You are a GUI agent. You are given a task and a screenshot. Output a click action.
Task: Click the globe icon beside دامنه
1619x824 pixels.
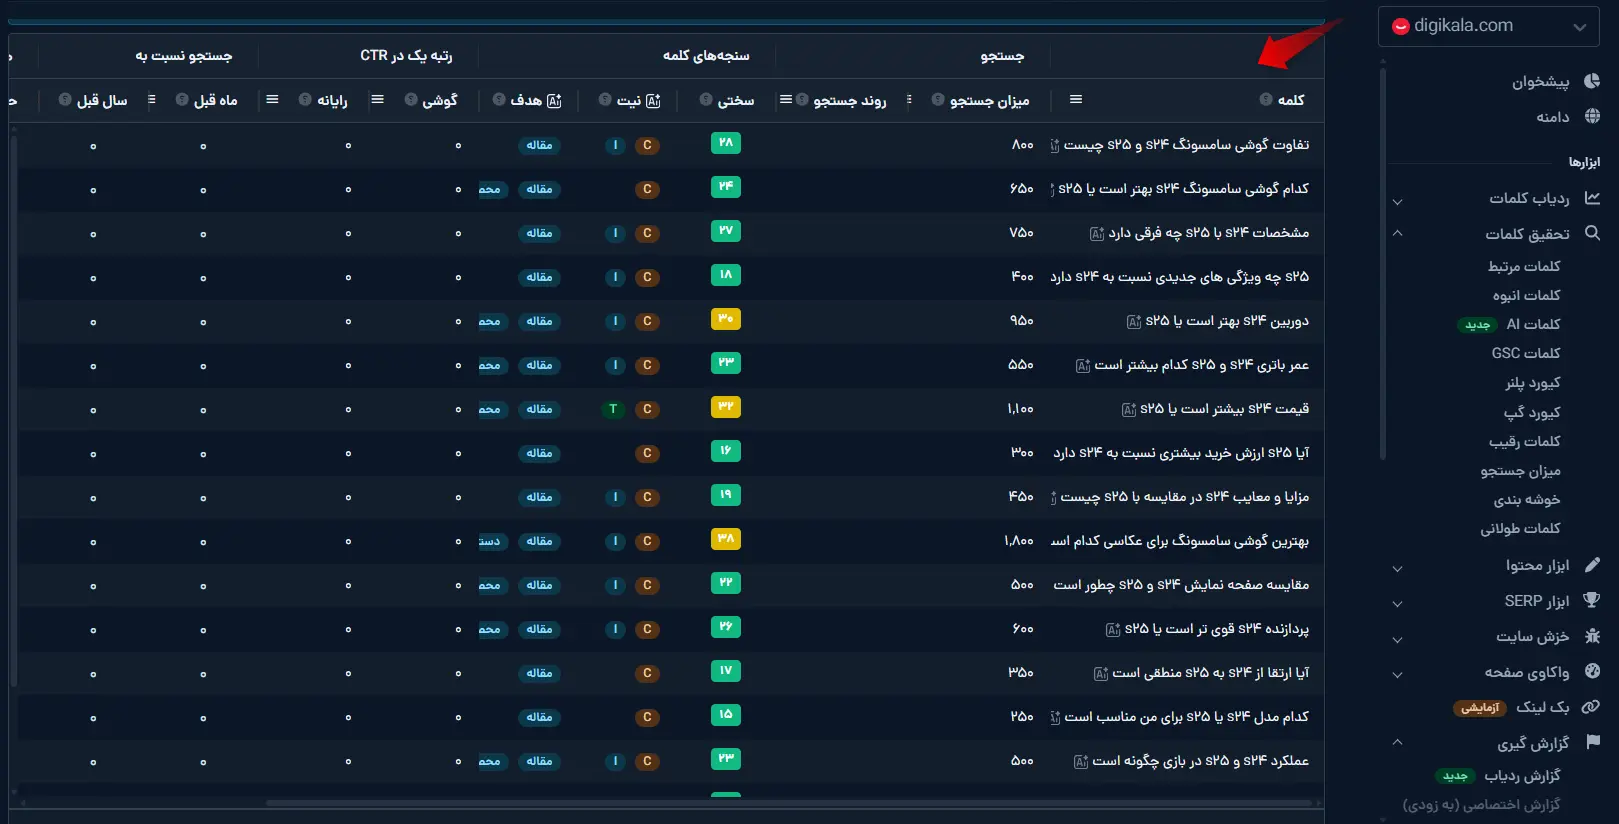(x=1592, y=117)
